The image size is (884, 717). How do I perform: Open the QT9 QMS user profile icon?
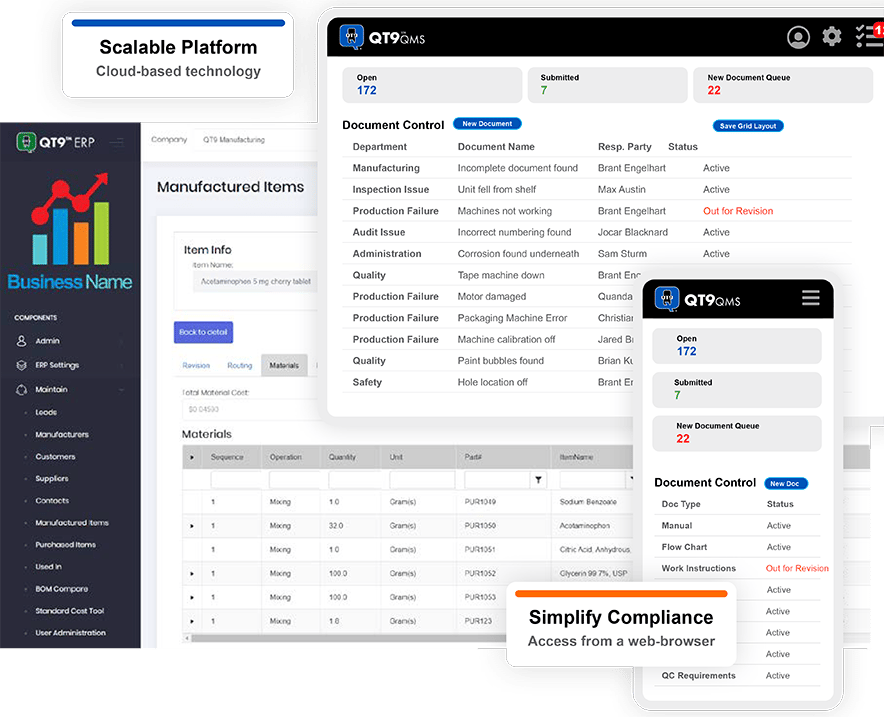click(799, 36)
